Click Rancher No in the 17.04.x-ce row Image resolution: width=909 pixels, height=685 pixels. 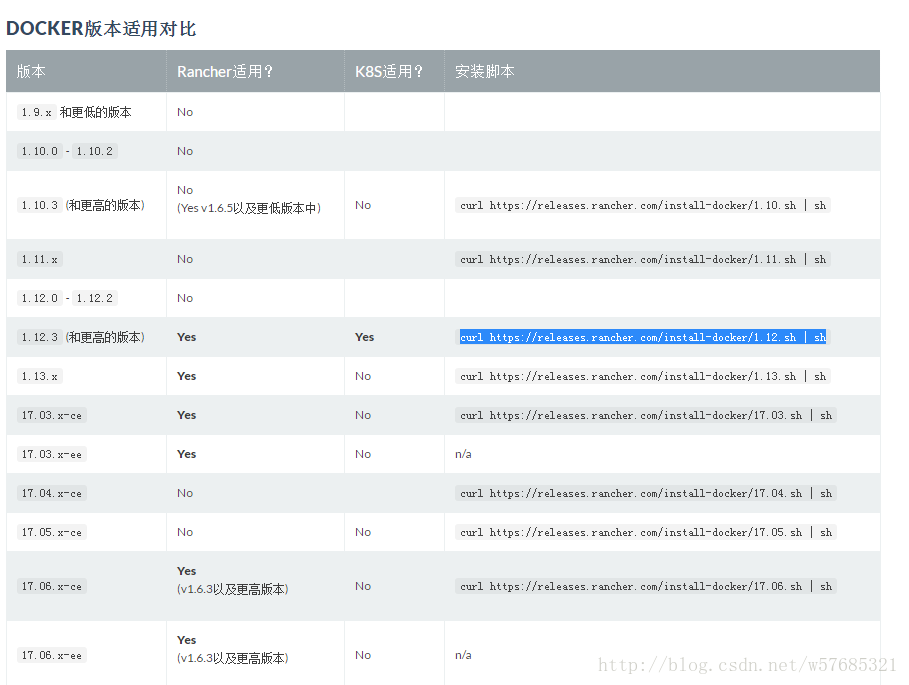pyautogui.click(x=185, y=493)
